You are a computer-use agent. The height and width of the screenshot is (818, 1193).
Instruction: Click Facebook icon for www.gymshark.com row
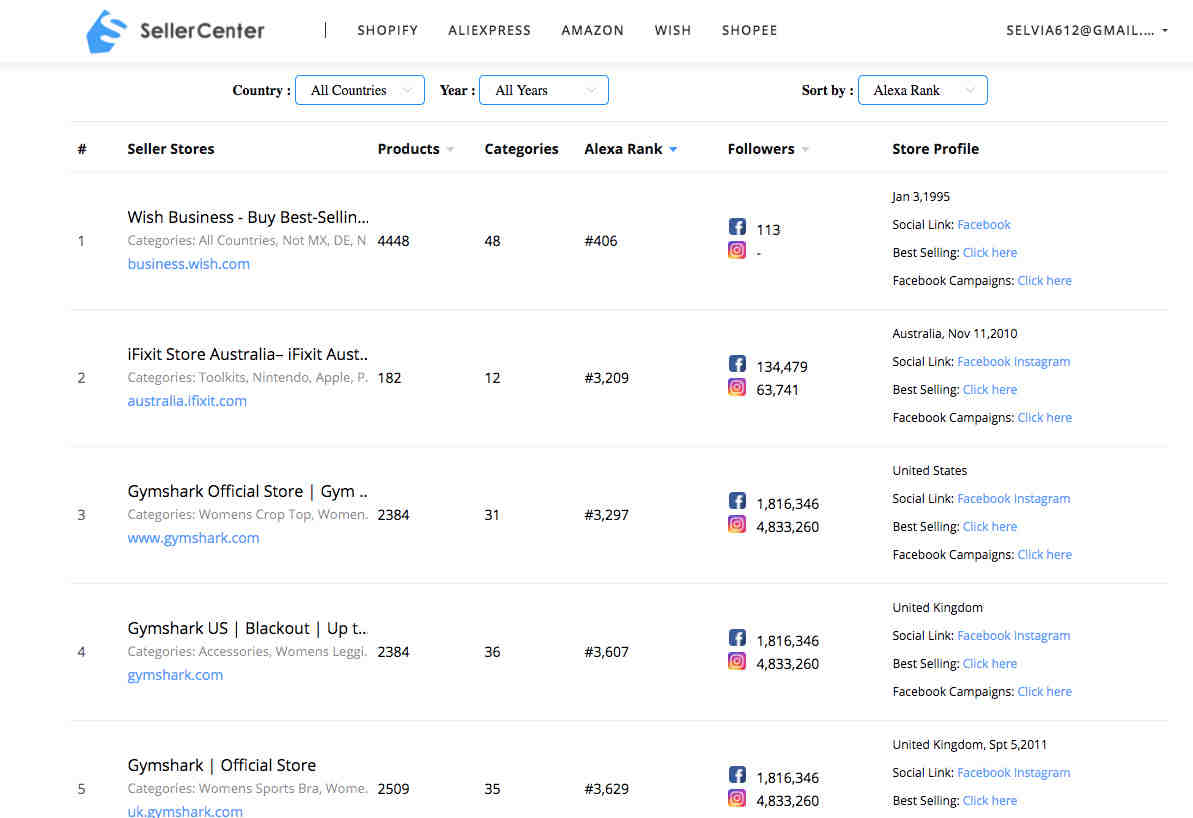[736, 501]
